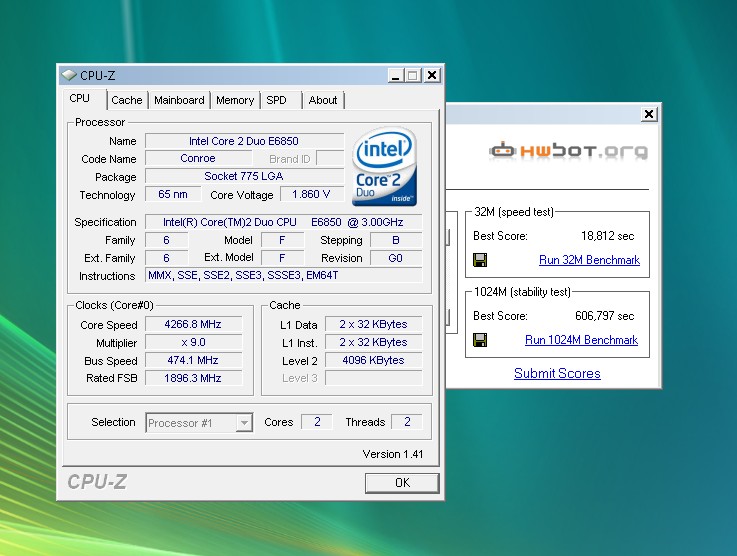Click the floppy save icon beside 32M benchmark
Screen dimensions: 737x556
pyautogui.click(x=480, y=260)
